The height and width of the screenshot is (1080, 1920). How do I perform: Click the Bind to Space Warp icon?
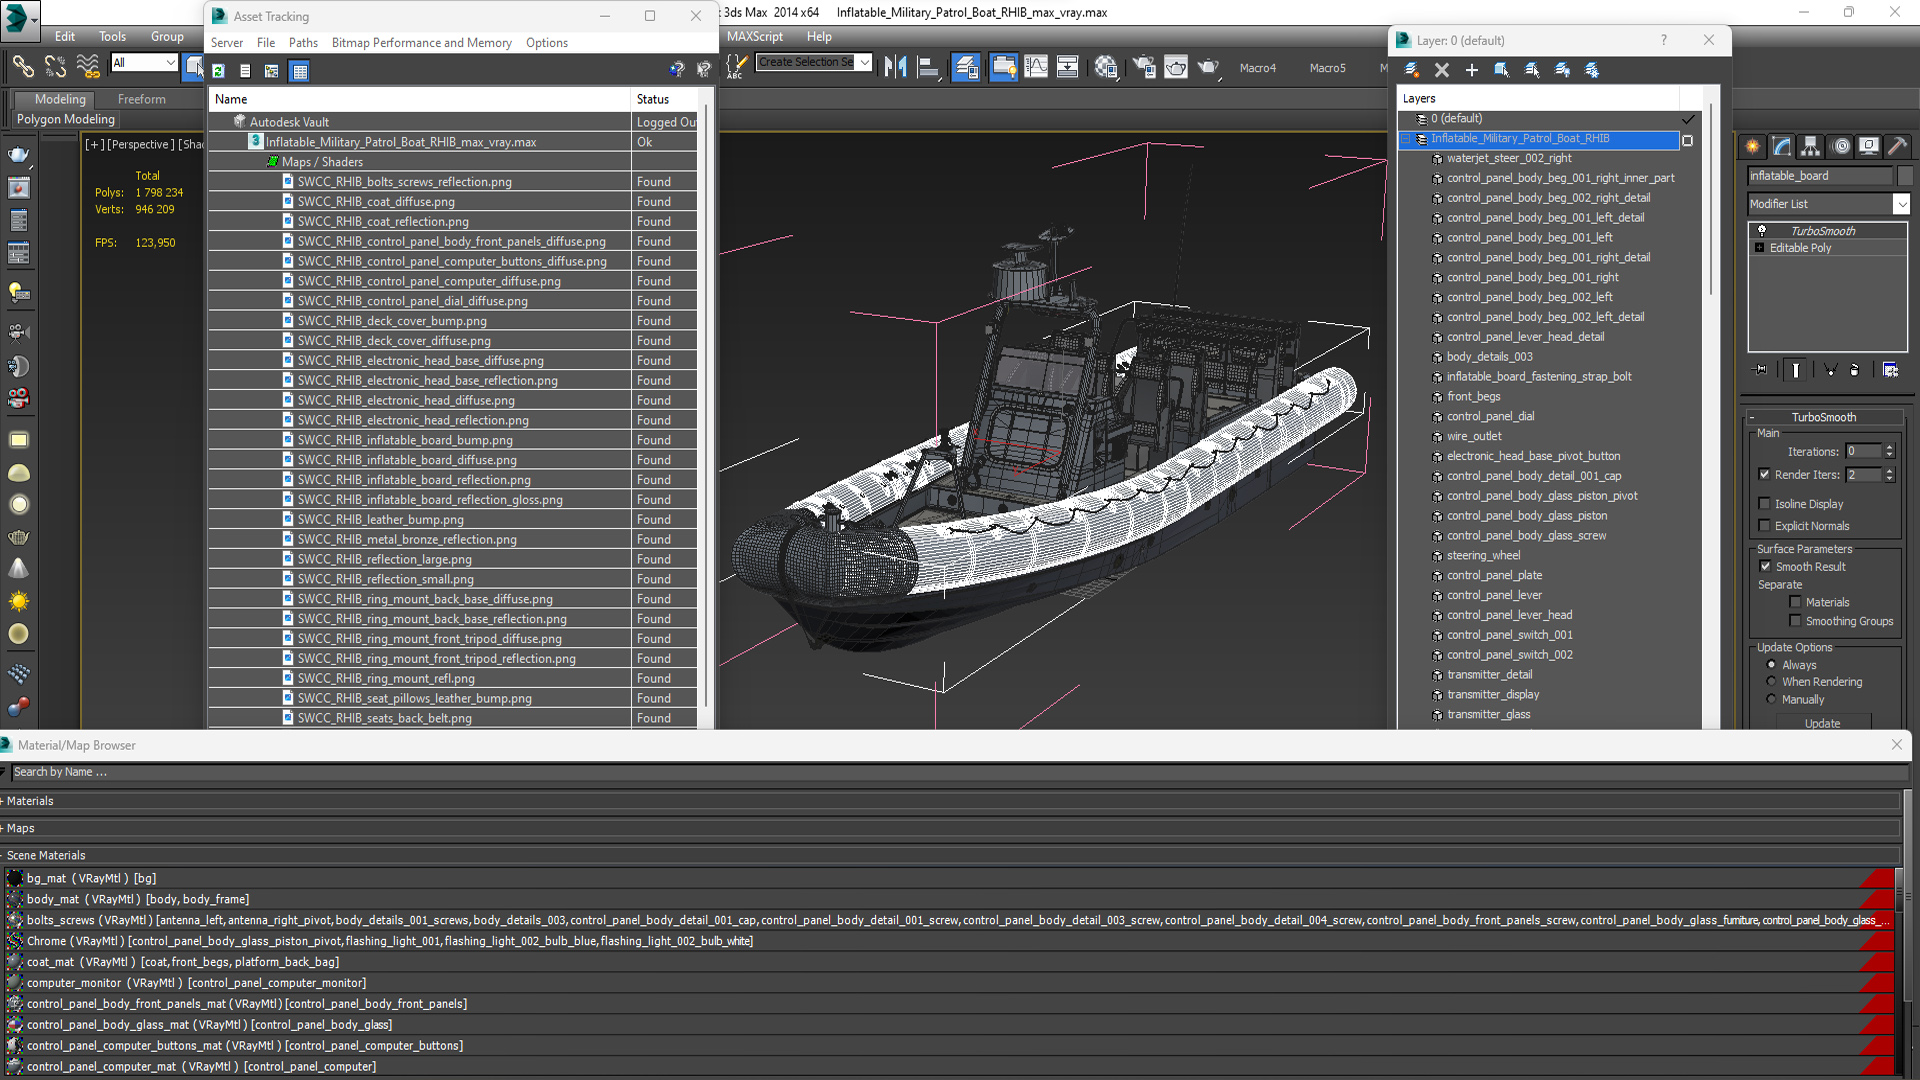88,67
